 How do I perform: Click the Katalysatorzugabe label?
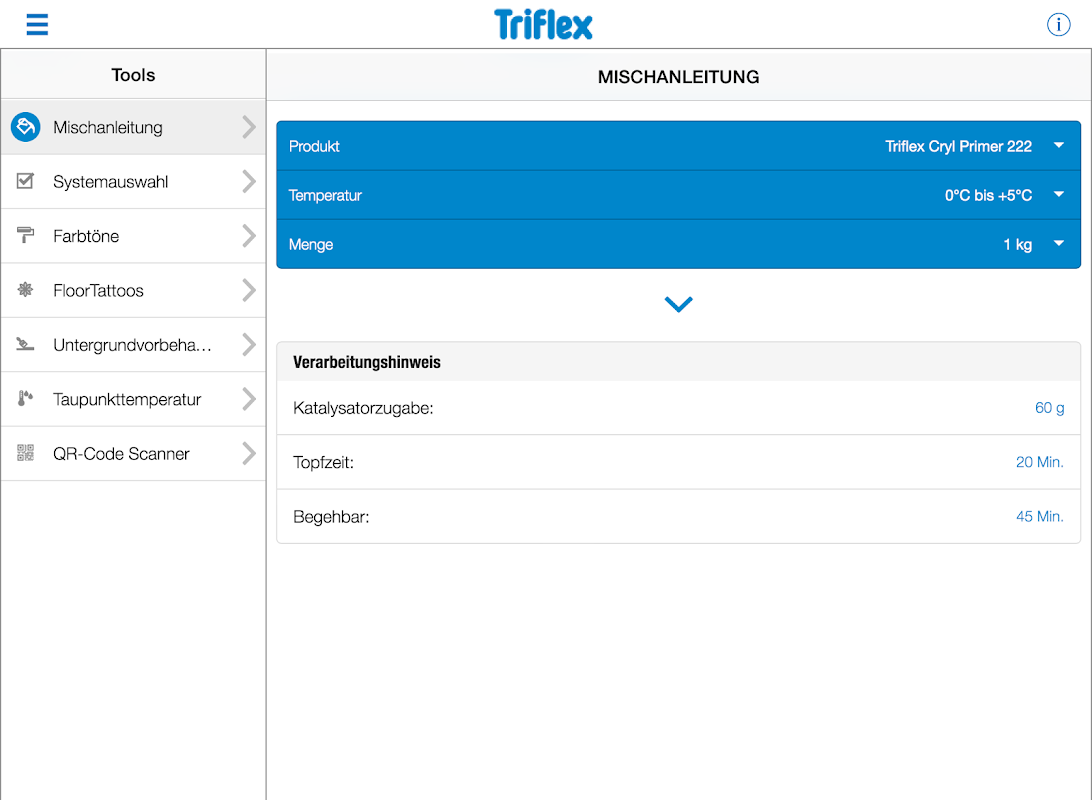point(363,408)
